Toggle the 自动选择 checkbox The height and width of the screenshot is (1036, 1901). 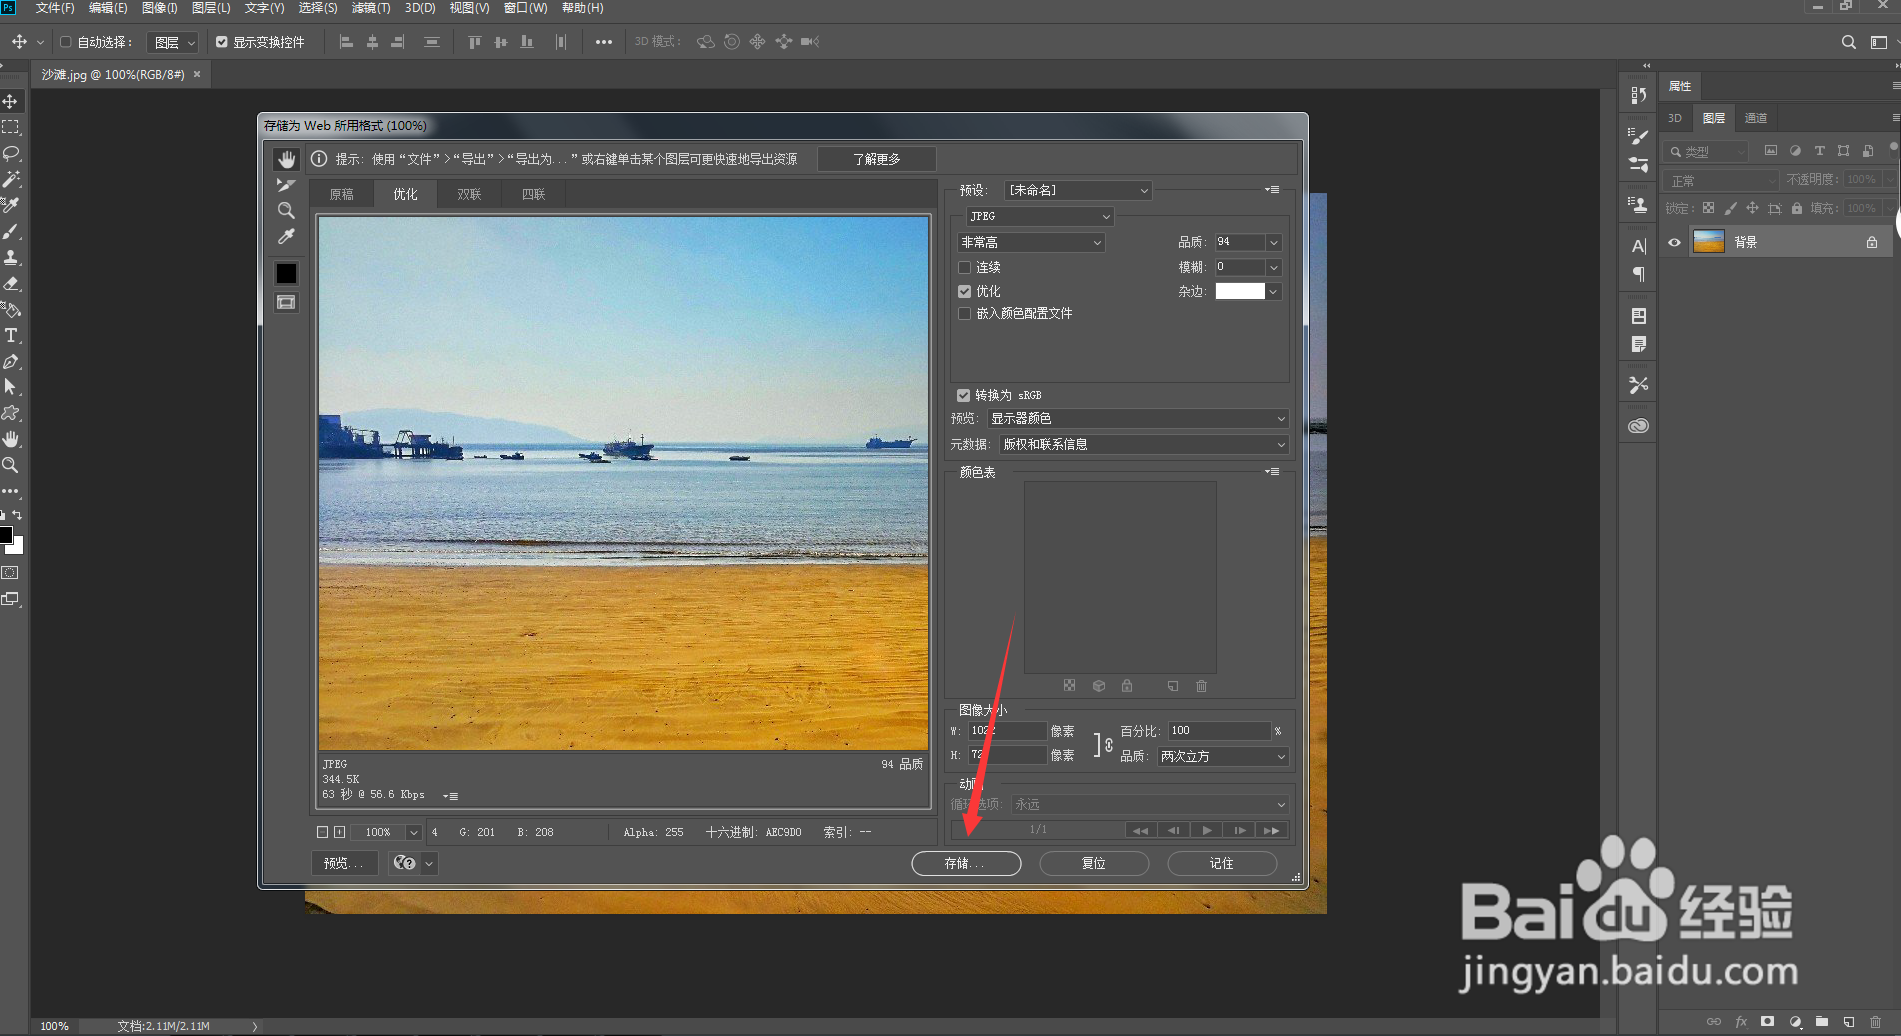point(66,42)
